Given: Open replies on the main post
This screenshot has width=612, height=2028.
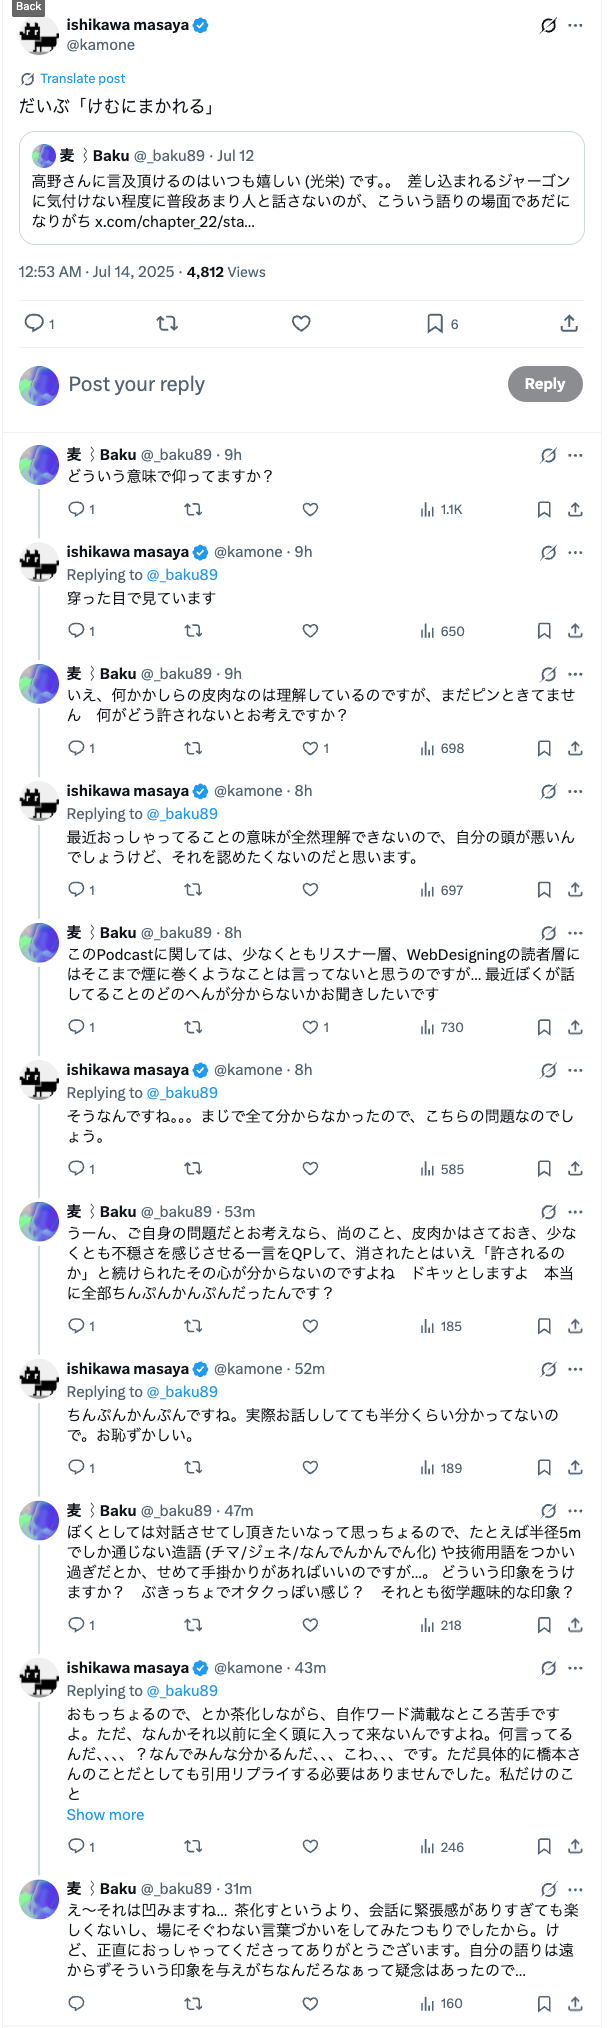Looking at the screenshot, I should [x=34, y=323].
